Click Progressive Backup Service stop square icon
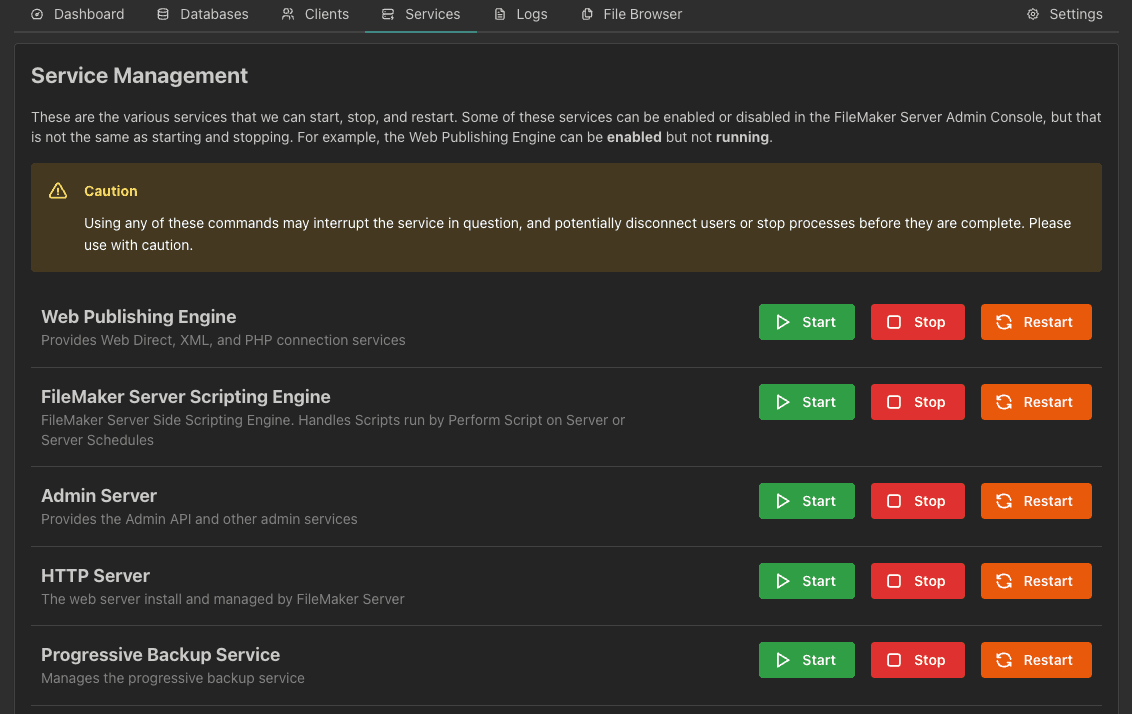Screen dimensions: 1132x714 pos(894,660)
